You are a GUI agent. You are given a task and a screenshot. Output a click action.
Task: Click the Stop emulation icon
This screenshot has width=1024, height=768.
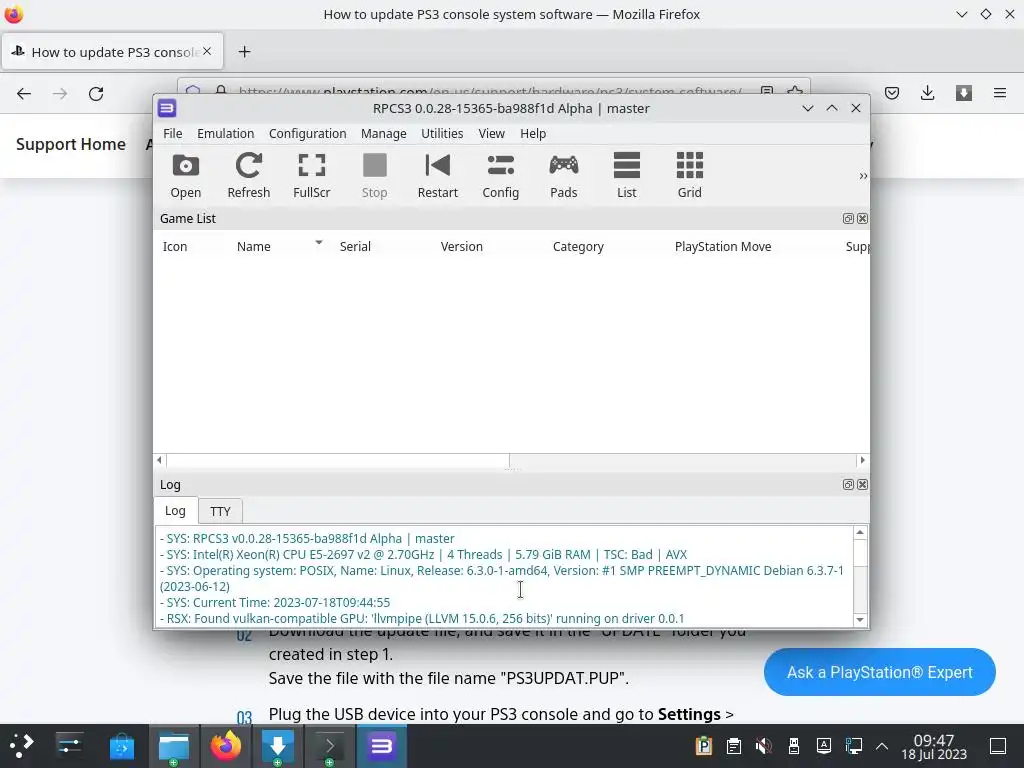click(x=374, y=175)
